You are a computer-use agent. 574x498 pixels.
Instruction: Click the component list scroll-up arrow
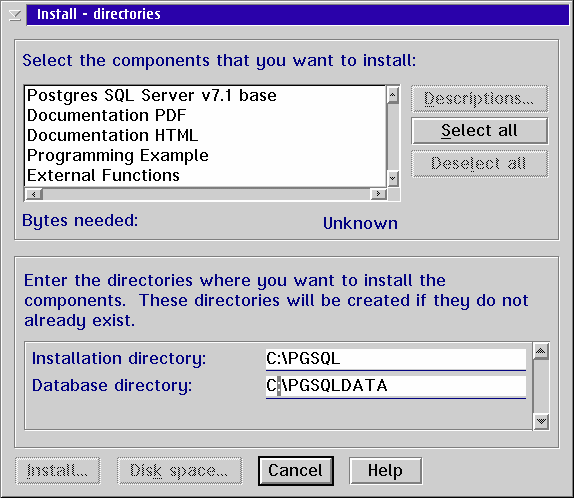tap(393, 95)
